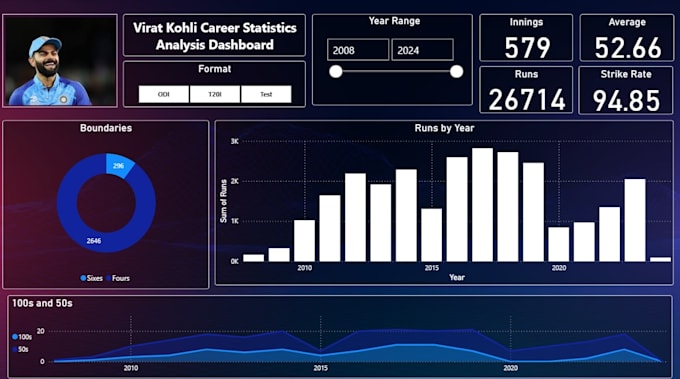The height and width of the screenshot is (379, 680).
Task: Click the 100s and 50s chart title
Action: 42,304
